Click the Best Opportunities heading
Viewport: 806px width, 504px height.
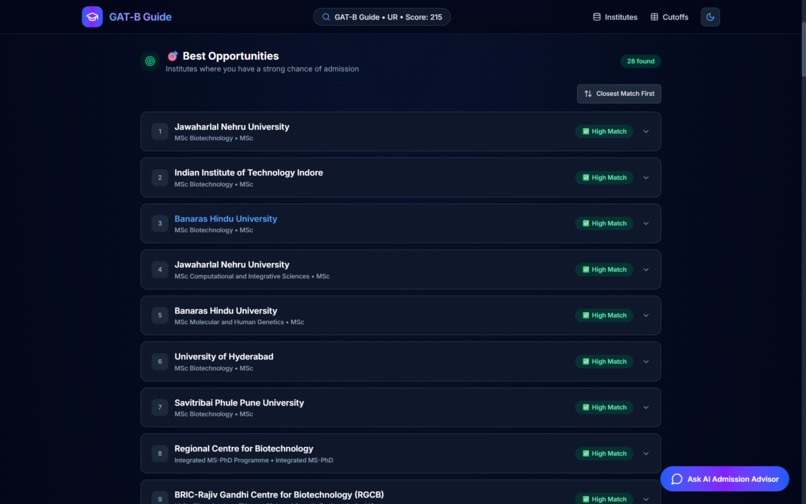tap(230, 56)
